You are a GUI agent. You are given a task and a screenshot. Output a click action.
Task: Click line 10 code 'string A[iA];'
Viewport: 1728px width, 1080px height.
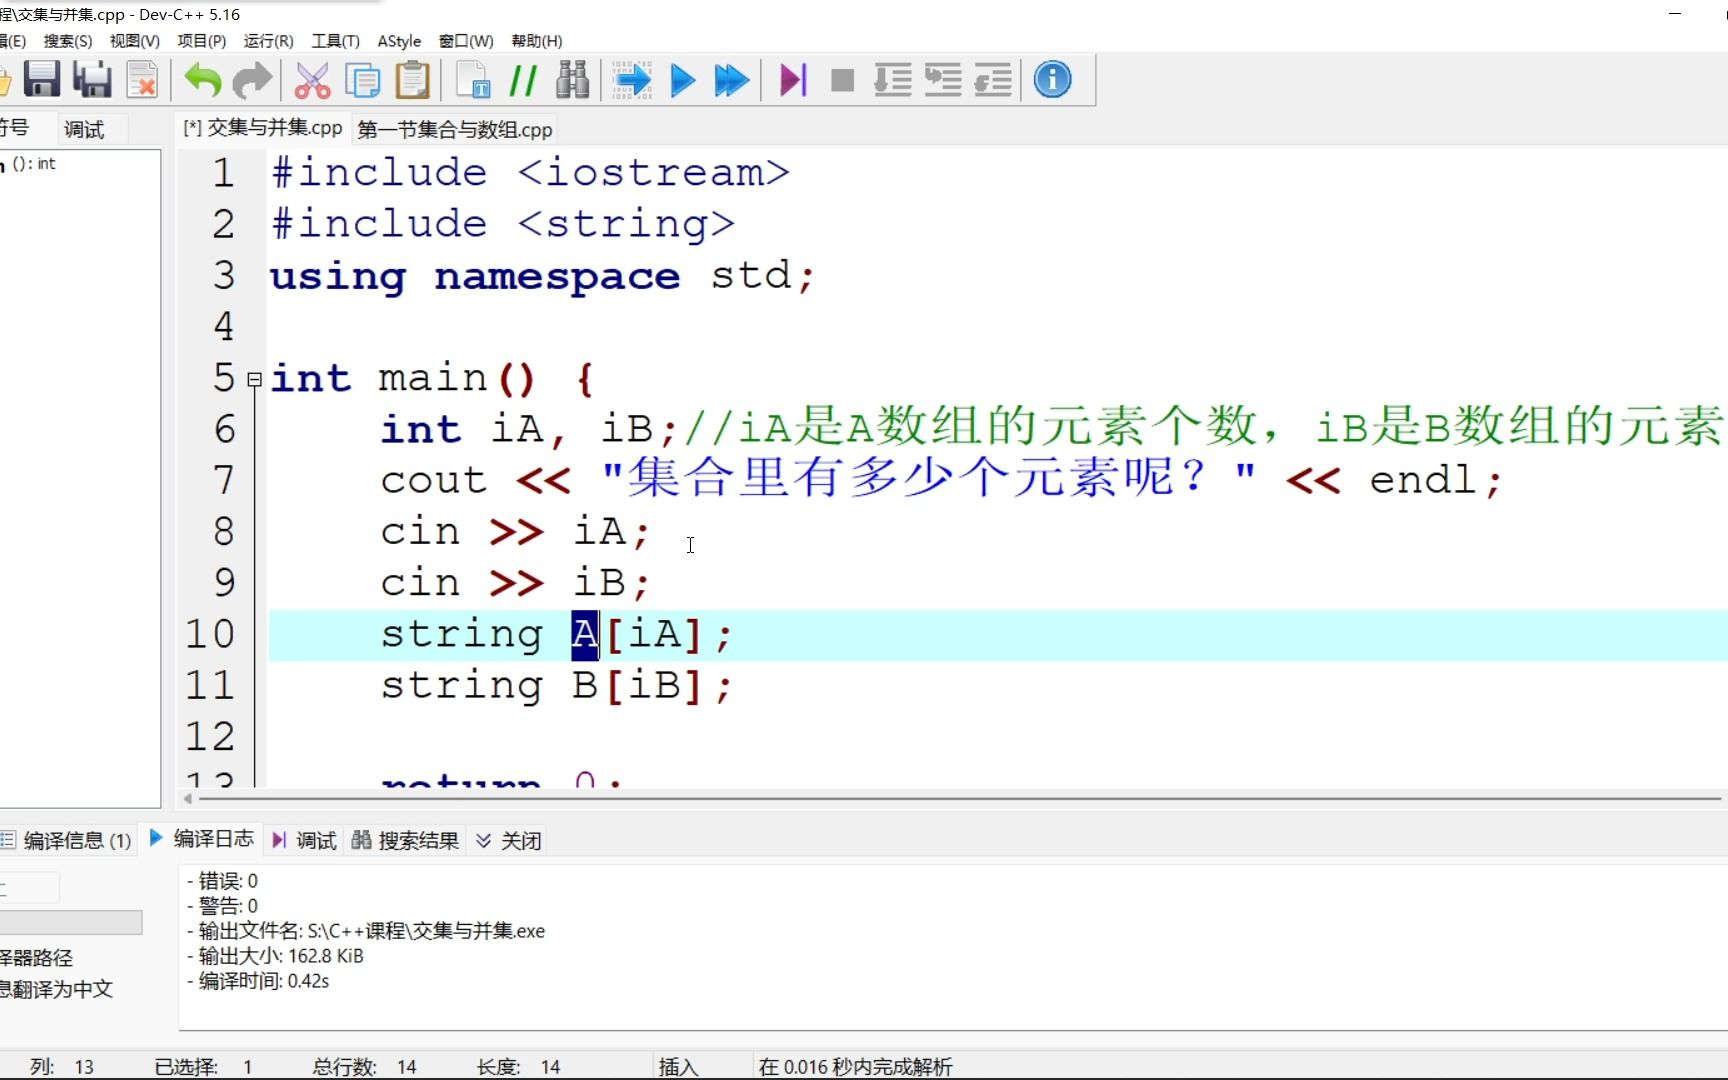point(556,635)
